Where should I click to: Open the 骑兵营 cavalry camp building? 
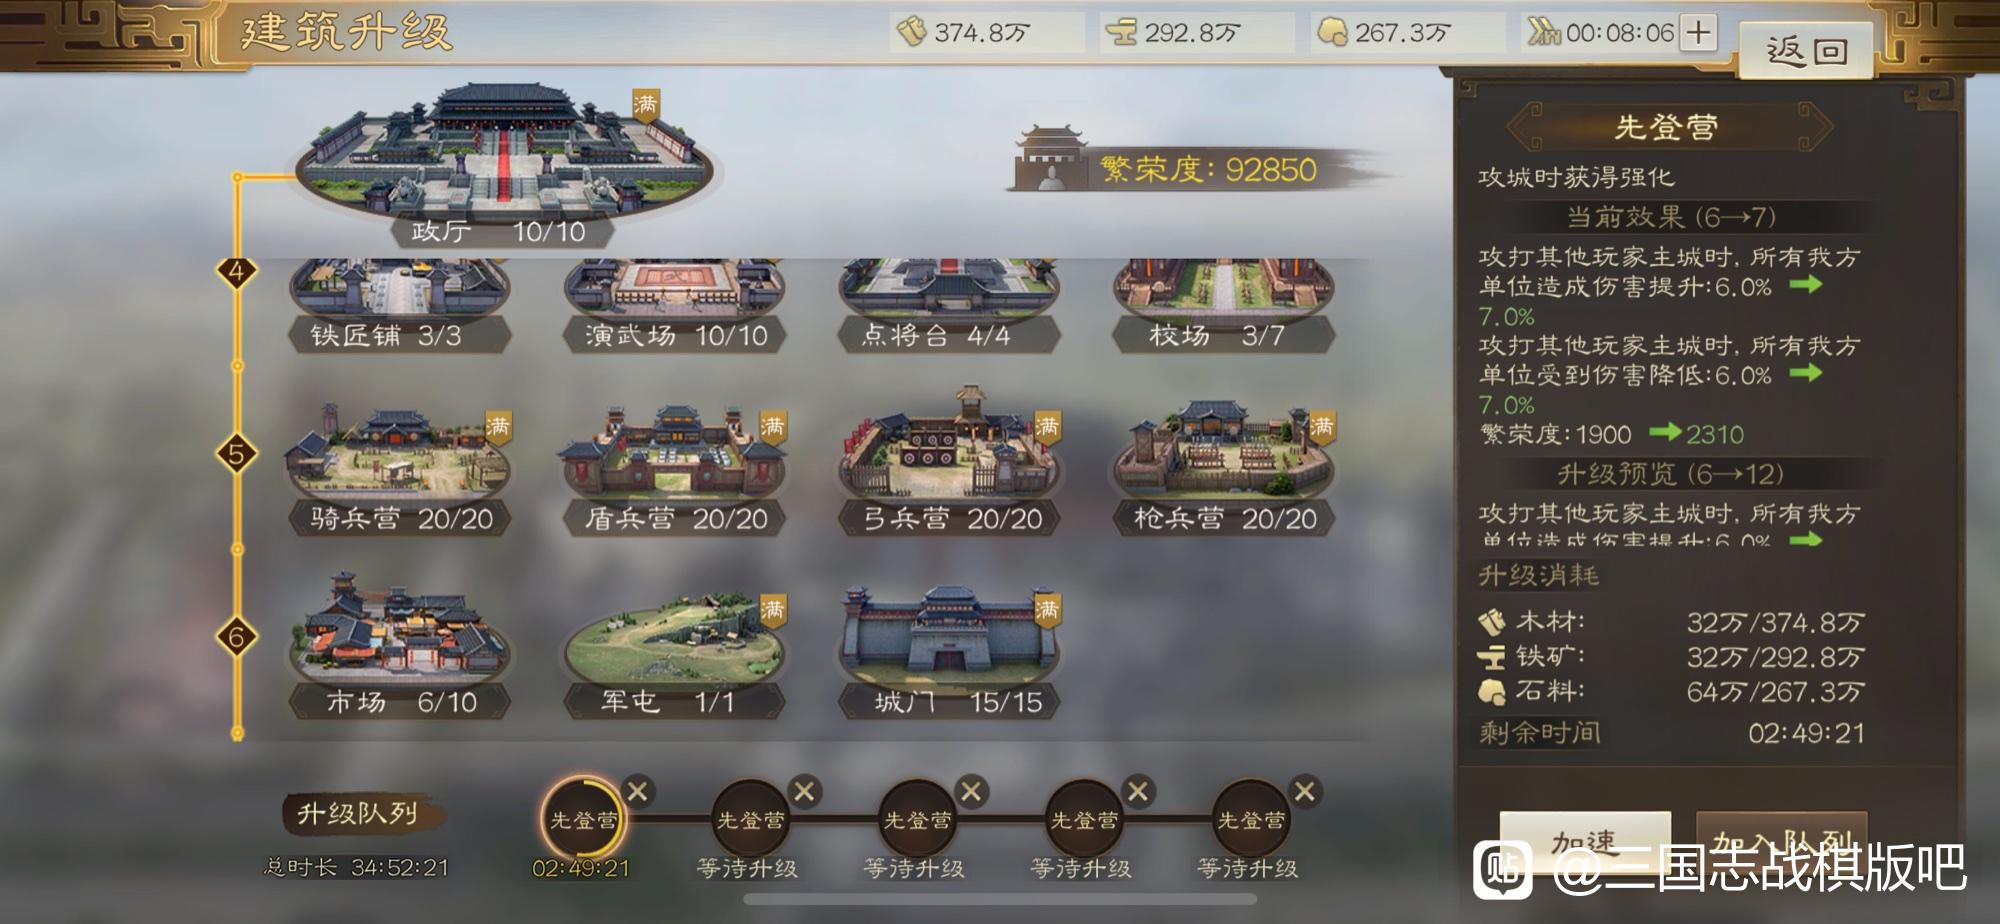coord(398,468)
